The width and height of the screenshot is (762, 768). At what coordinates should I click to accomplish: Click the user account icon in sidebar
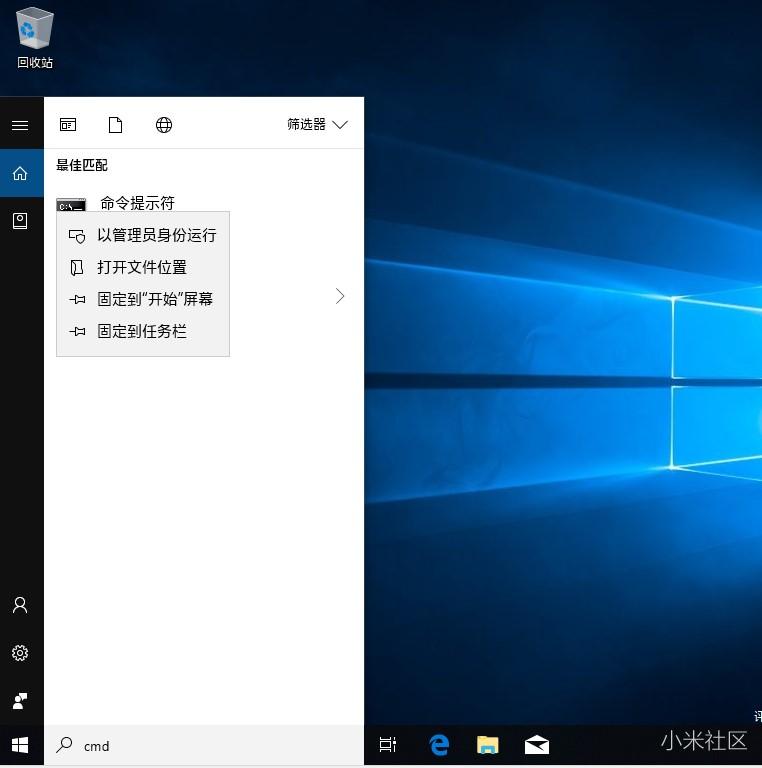(x=20, y=605)
